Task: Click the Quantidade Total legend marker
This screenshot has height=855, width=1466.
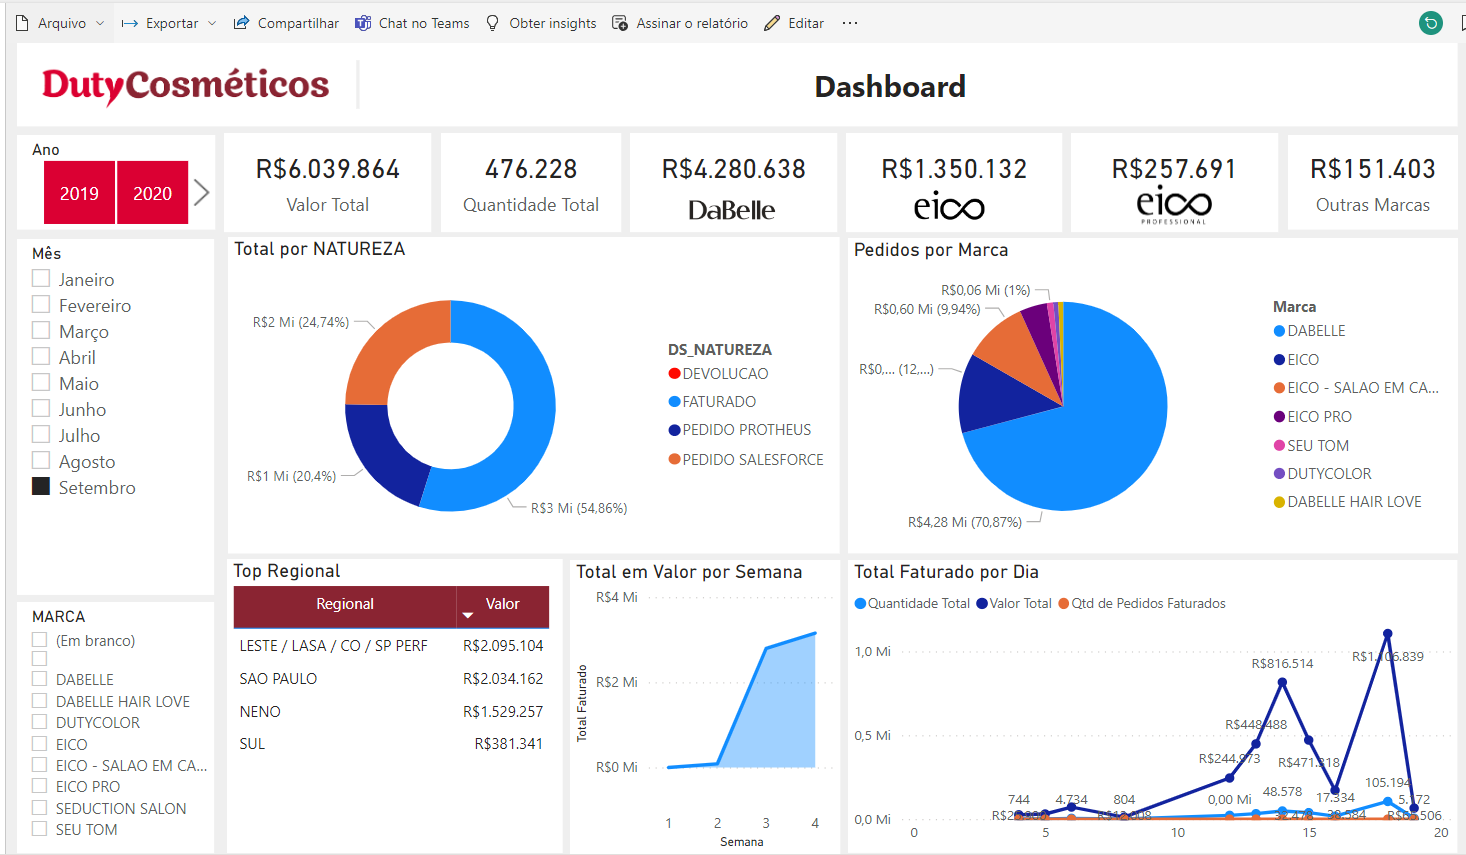Action: point(860,603)
